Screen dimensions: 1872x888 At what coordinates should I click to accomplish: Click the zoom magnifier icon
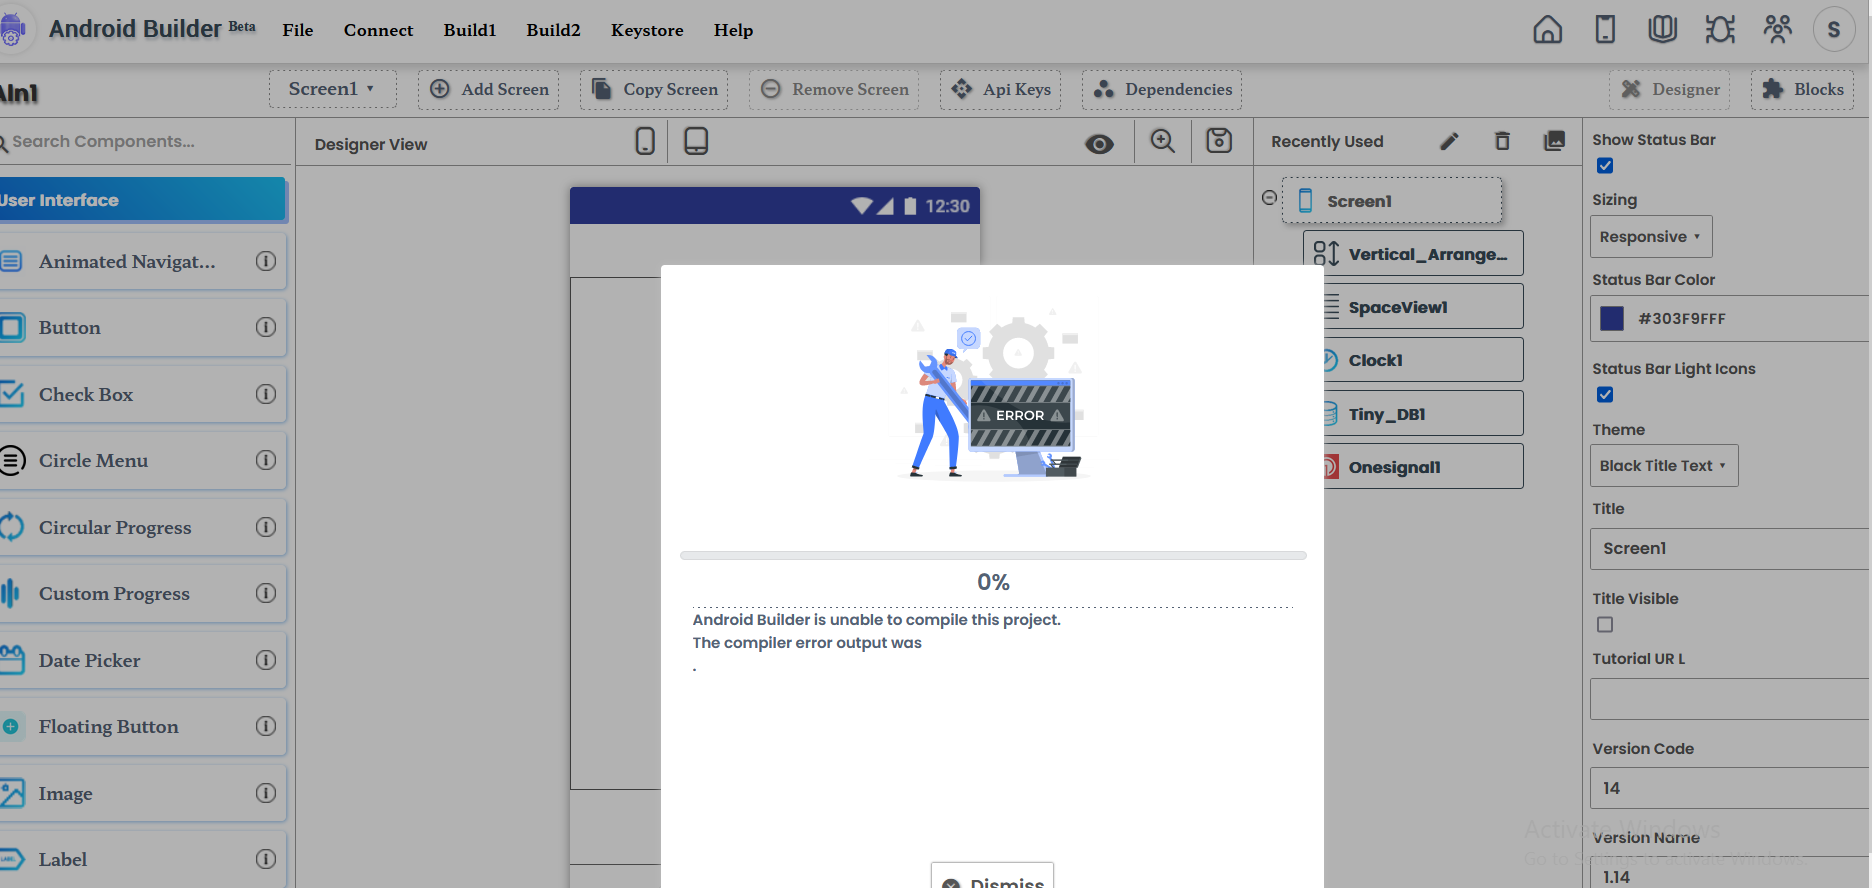tap(1162, 141)
